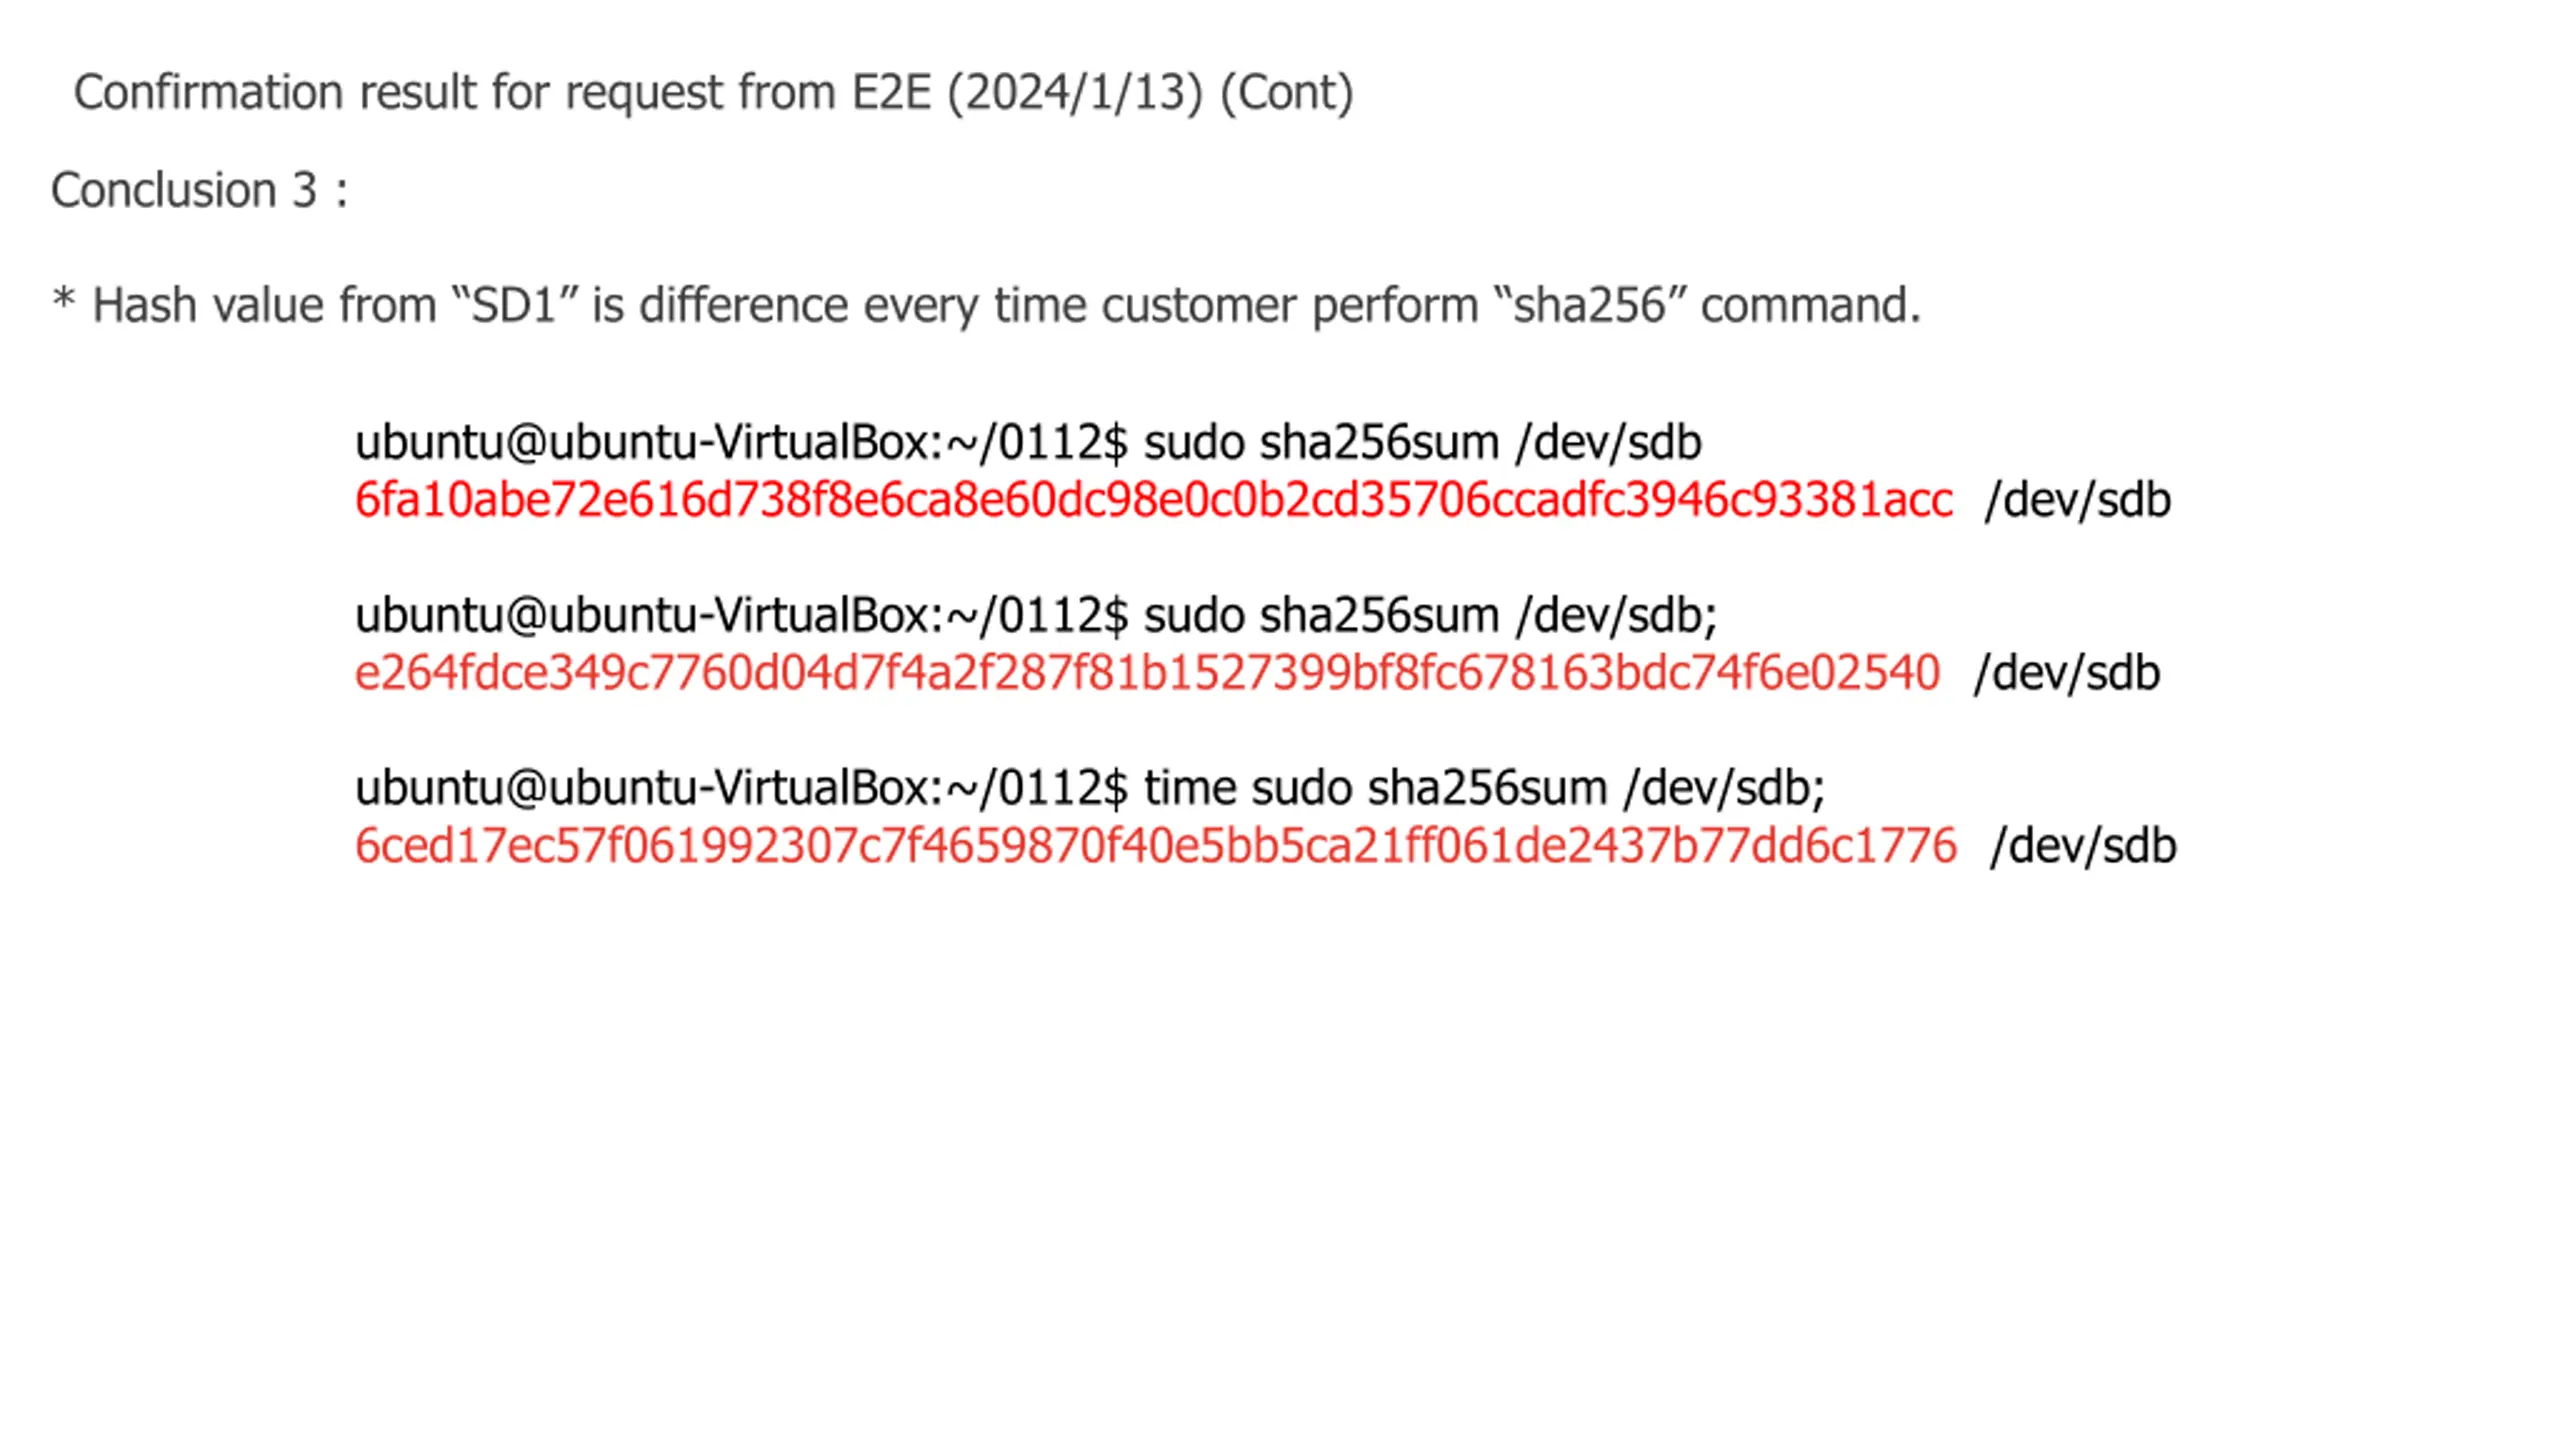The width and height of the screenshot is (2560, 1440).
Task: Click the word '(Cont)' in the title
Action: click(x=1287, y=93)
